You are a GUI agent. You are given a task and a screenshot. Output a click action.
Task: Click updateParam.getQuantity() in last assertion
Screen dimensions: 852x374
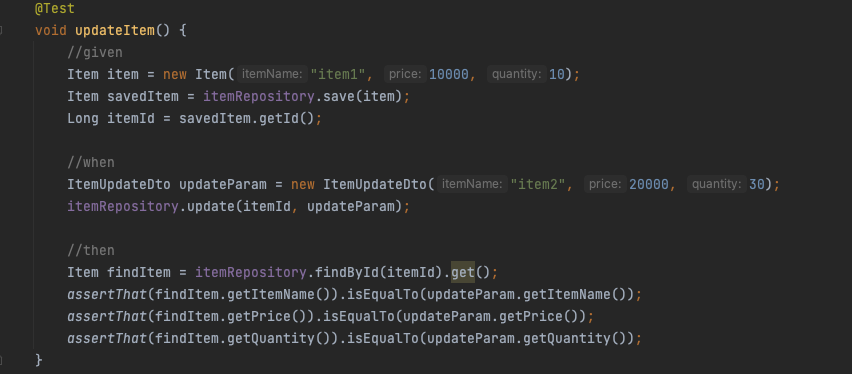pos(527,339)
